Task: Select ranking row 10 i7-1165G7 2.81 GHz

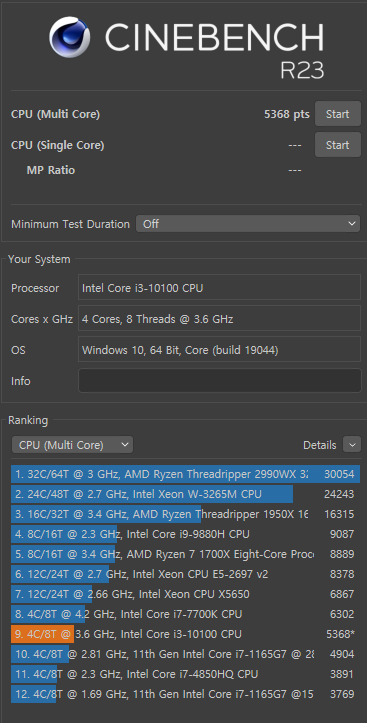Action: [x=185, y=654]
